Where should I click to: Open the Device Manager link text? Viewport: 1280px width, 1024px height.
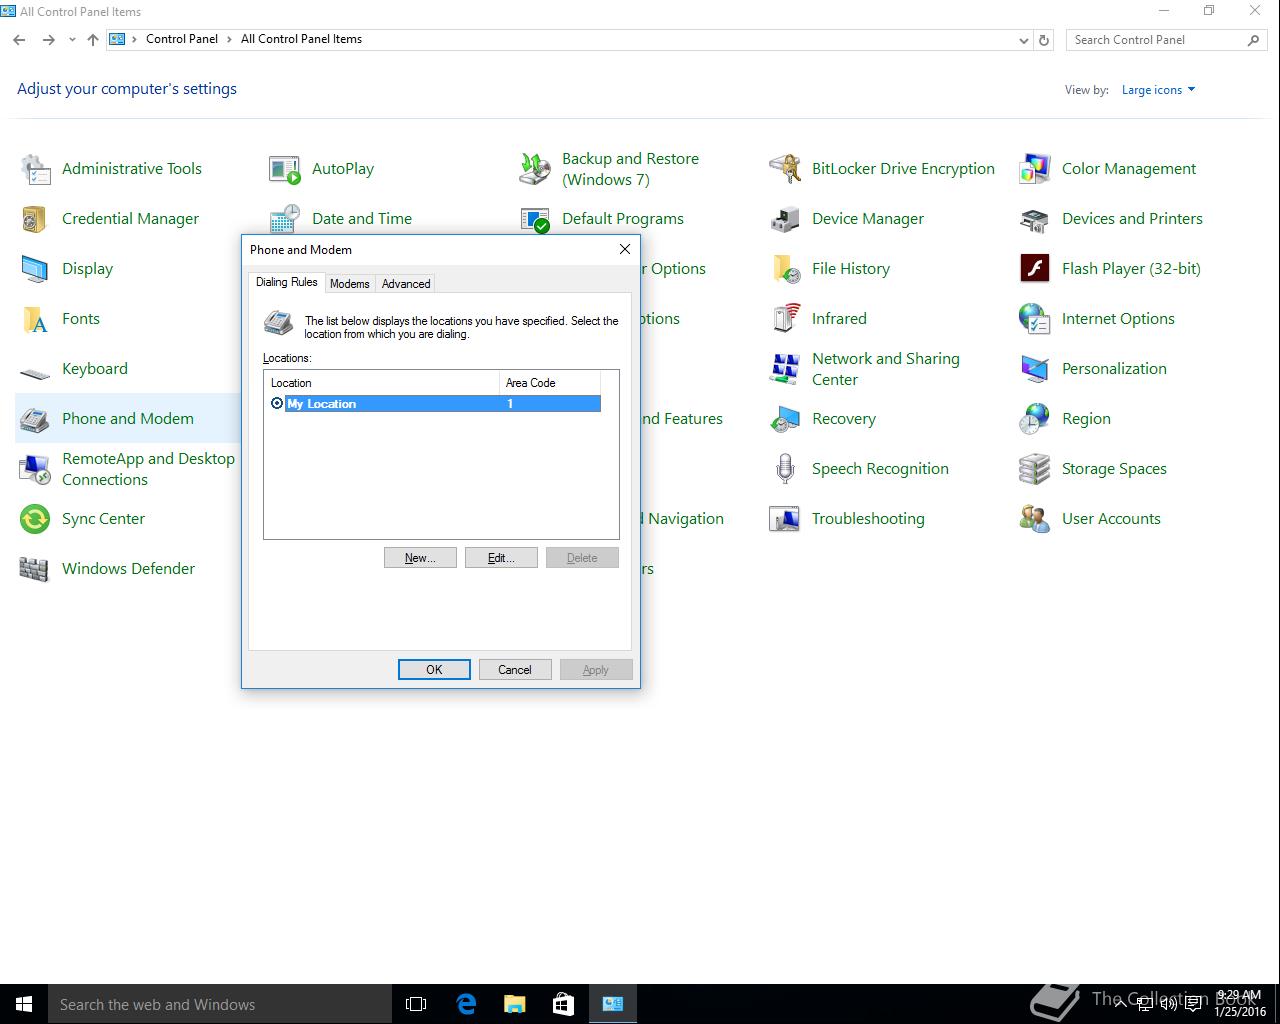(868, 219)
